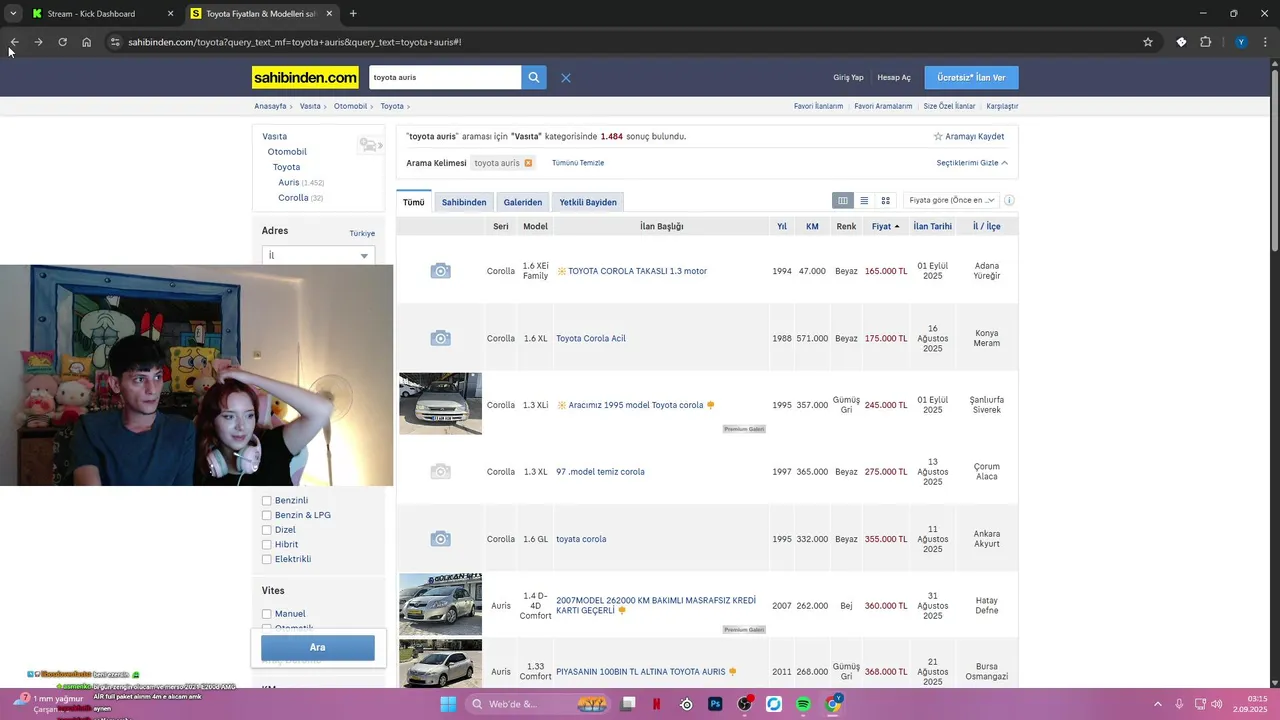
Task: Open the İl province dropdown
Action: coord(318,256)
